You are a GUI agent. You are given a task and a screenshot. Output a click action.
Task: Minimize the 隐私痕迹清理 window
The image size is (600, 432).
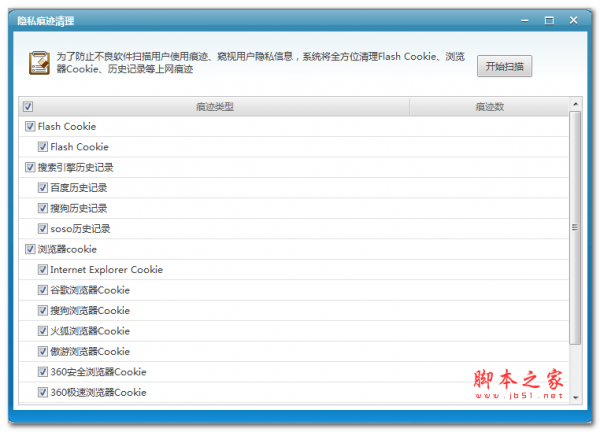point(525,21)
